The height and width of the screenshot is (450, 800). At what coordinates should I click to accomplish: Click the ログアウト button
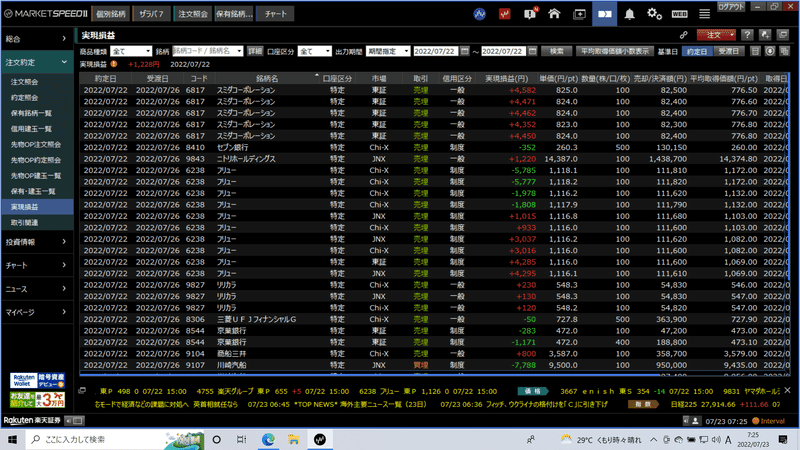[731, 7]
